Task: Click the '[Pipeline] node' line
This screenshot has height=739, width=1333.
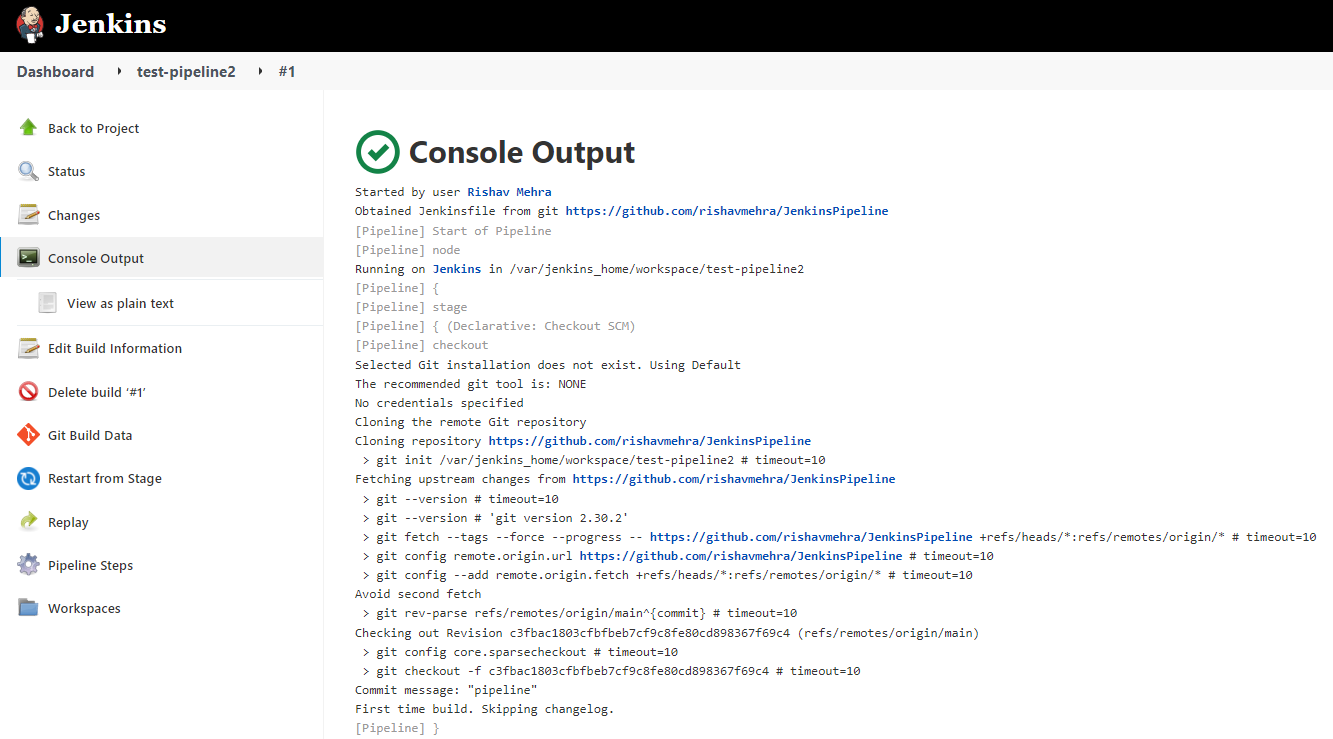Action: [408, 250]
